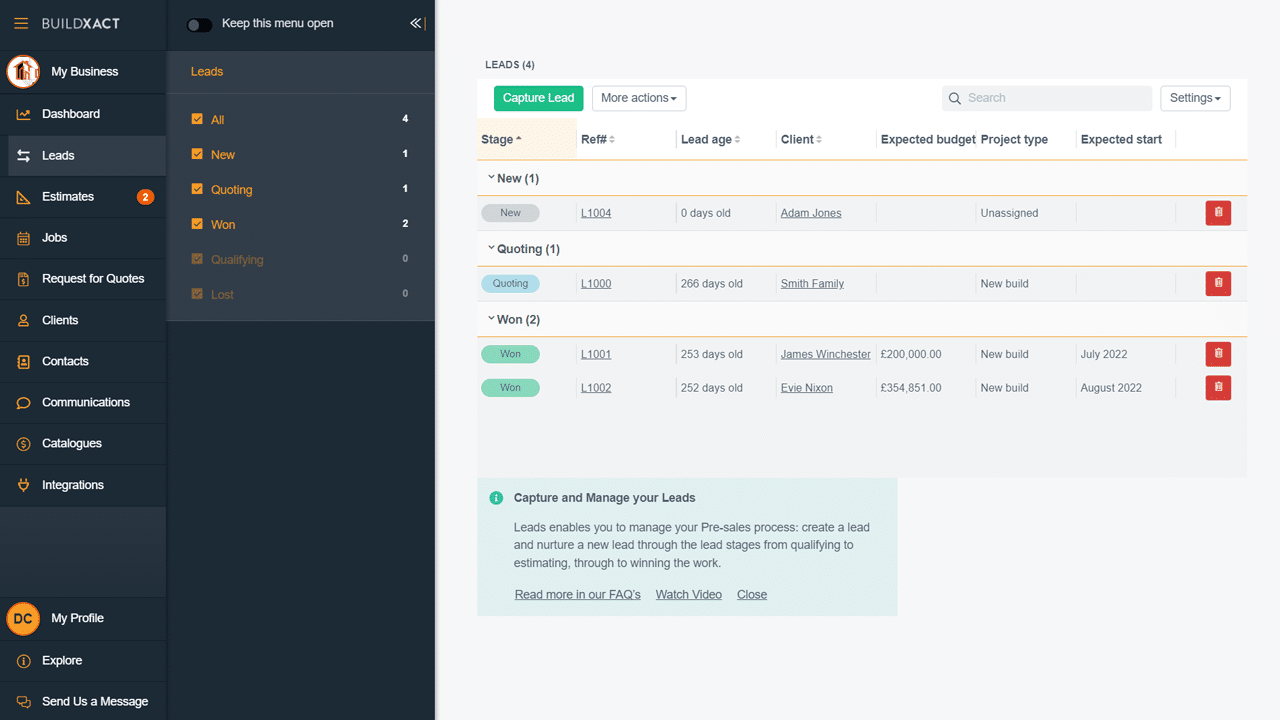Open the Settings dropdown
1280x720 pixels.
1194,98
